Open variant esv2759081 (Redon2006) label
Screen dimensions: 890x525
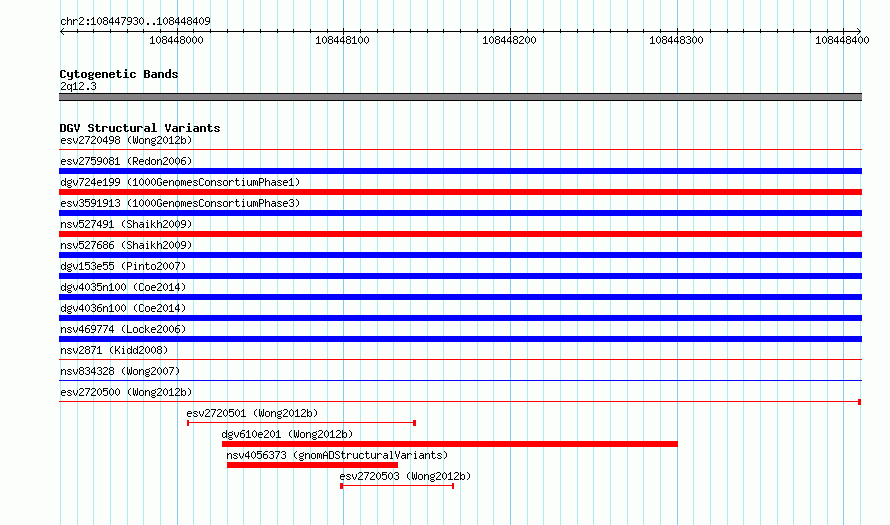[x=126, y=161]
